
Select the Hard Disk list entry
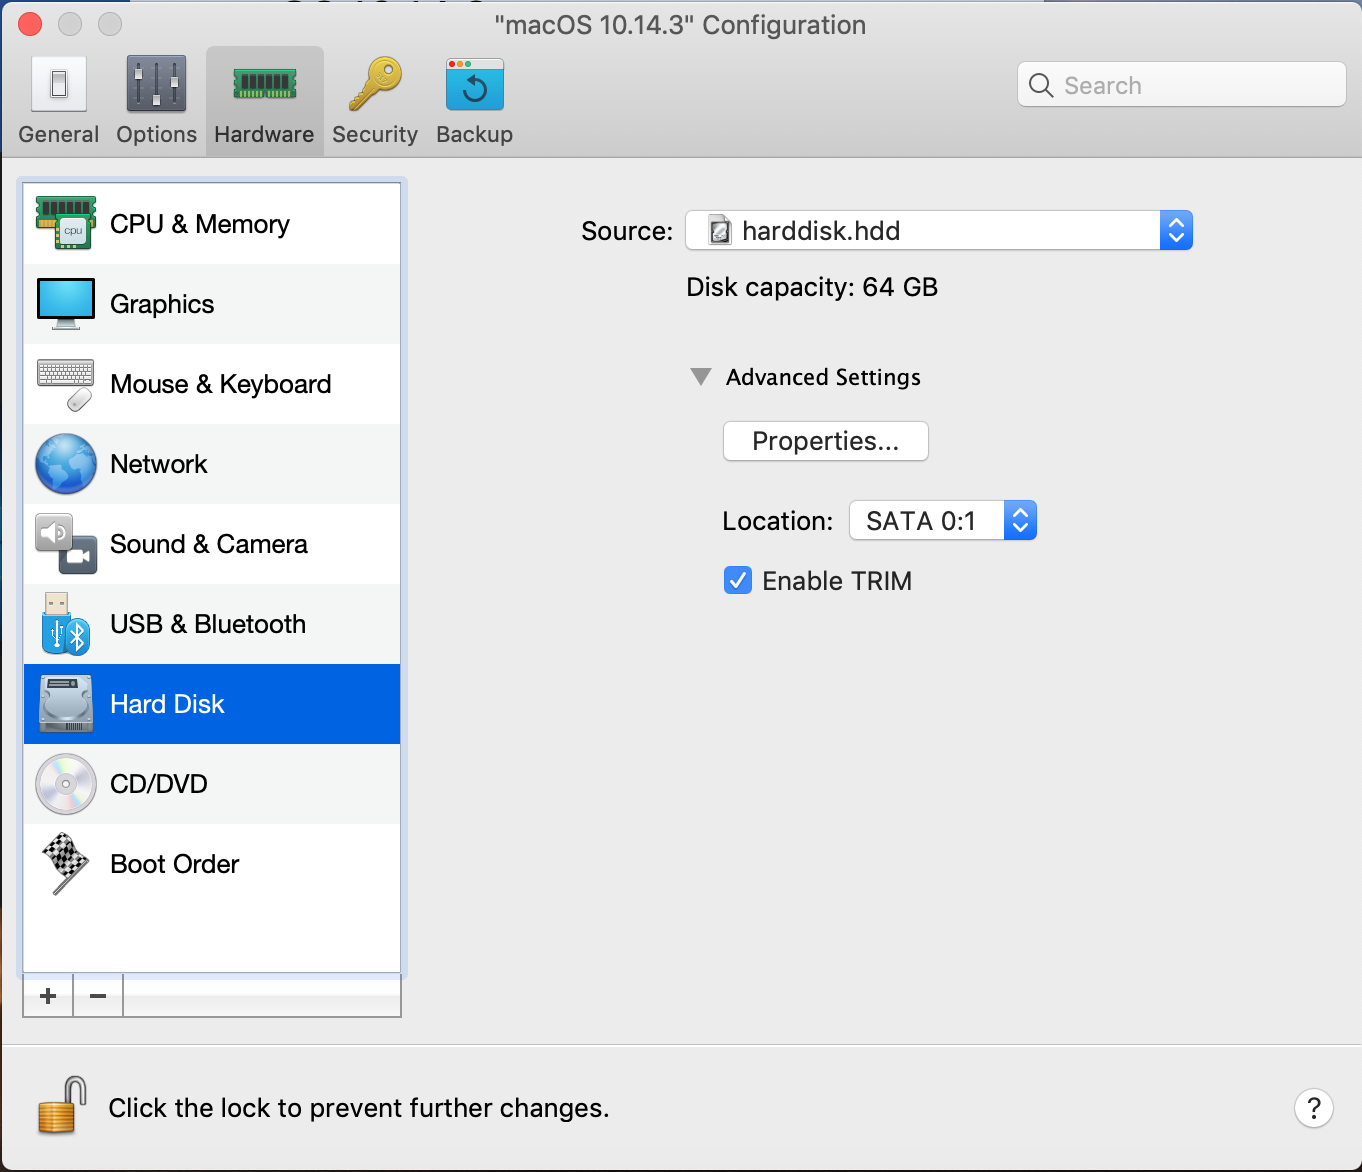point(212,704)
